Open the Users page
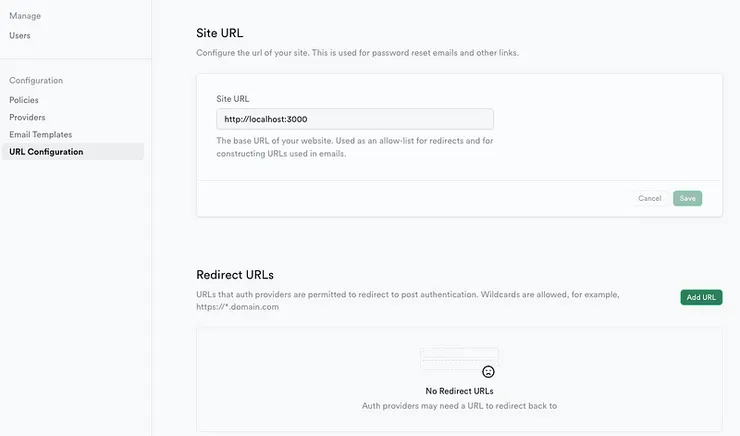The image size is (740, 436). coord(20,36)
